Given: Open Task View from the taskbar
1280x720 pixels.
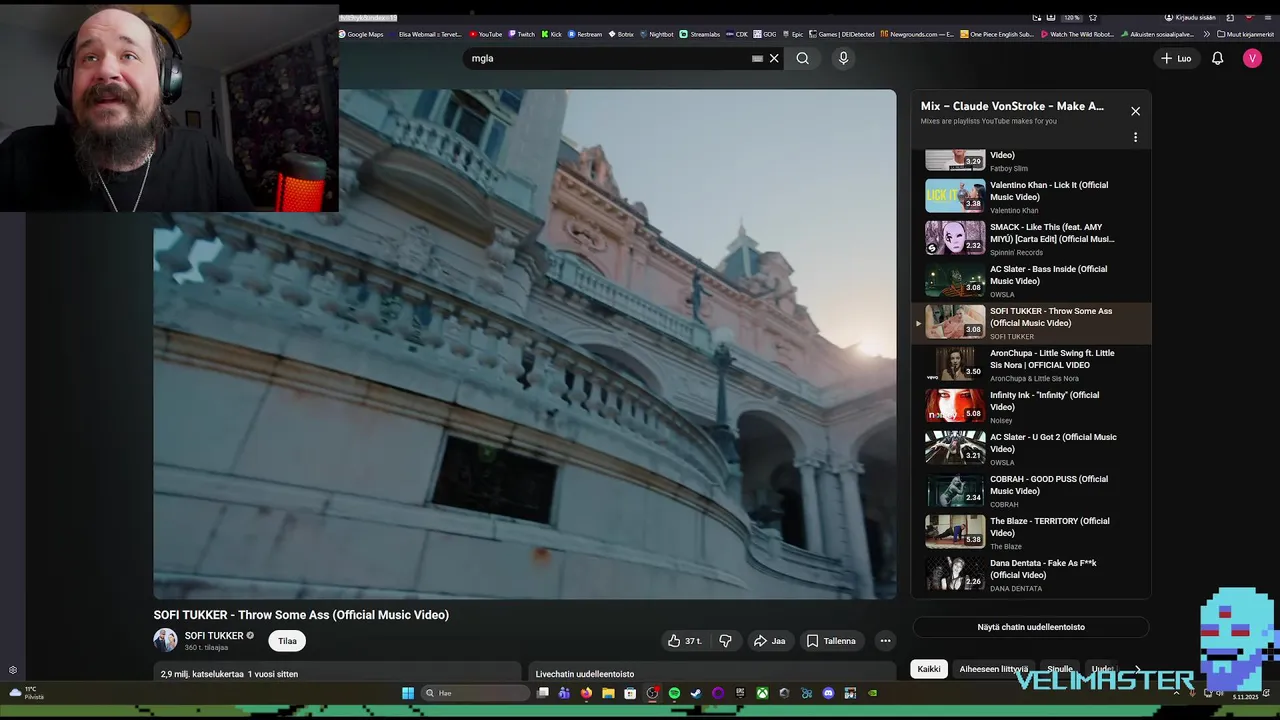Looking at the screenshot, I should (x=543, y=693).
